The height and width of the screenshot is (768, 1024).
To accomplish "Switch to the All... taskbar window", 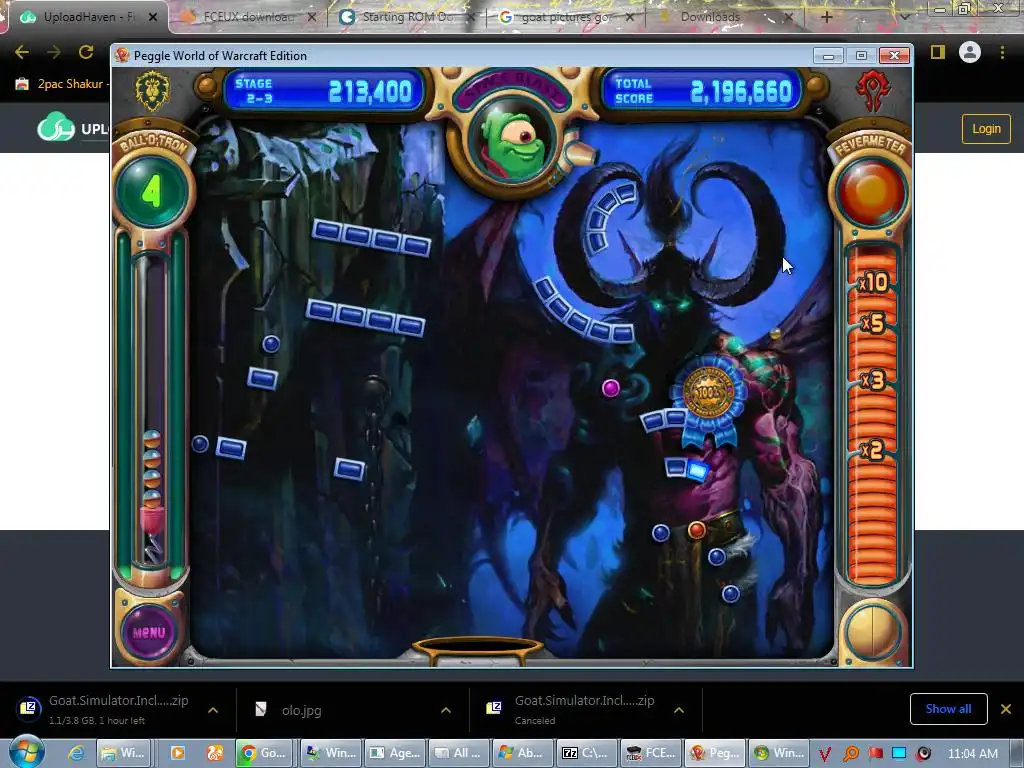I will click(458, 753).
